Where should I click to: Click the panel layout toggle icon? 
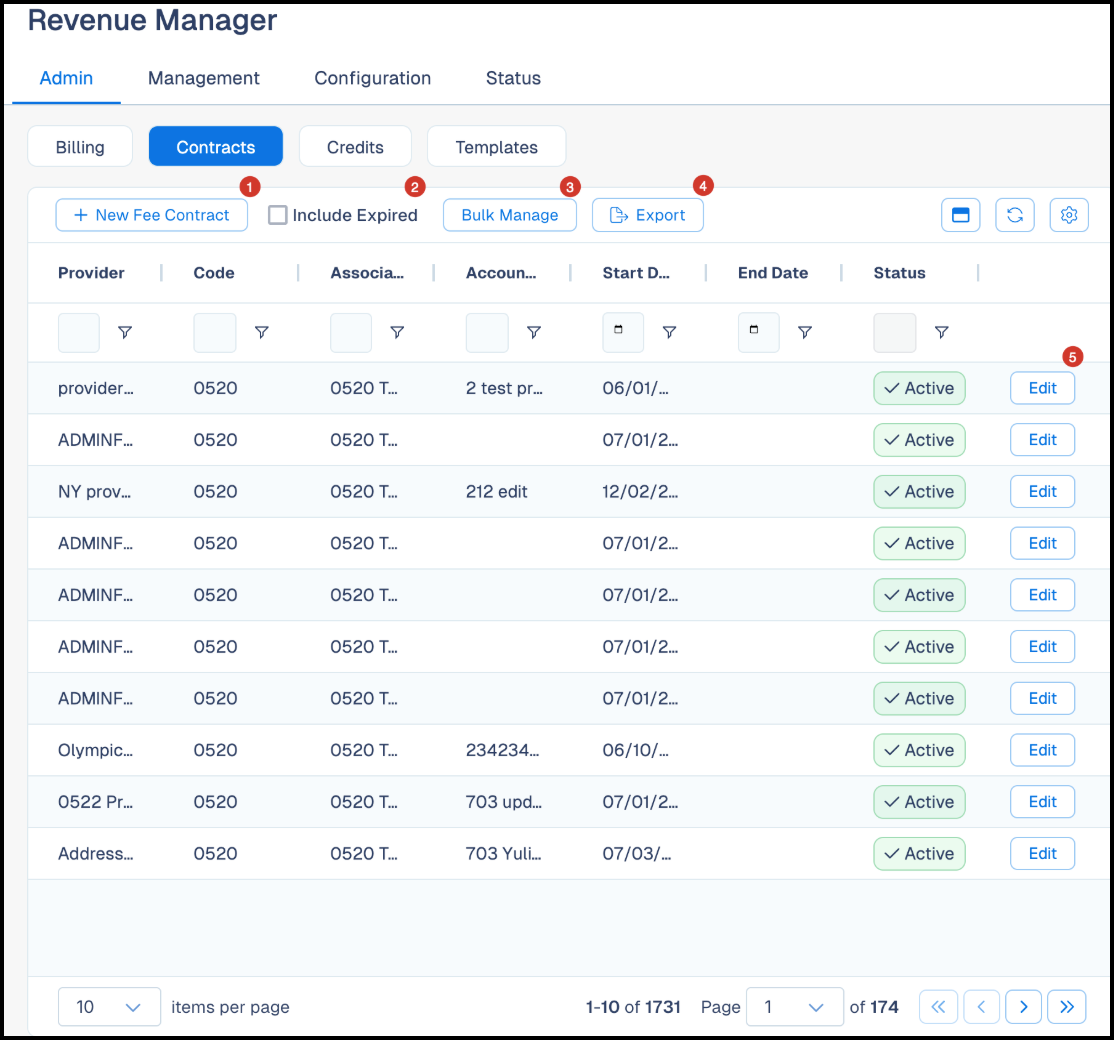pos(961,215)
